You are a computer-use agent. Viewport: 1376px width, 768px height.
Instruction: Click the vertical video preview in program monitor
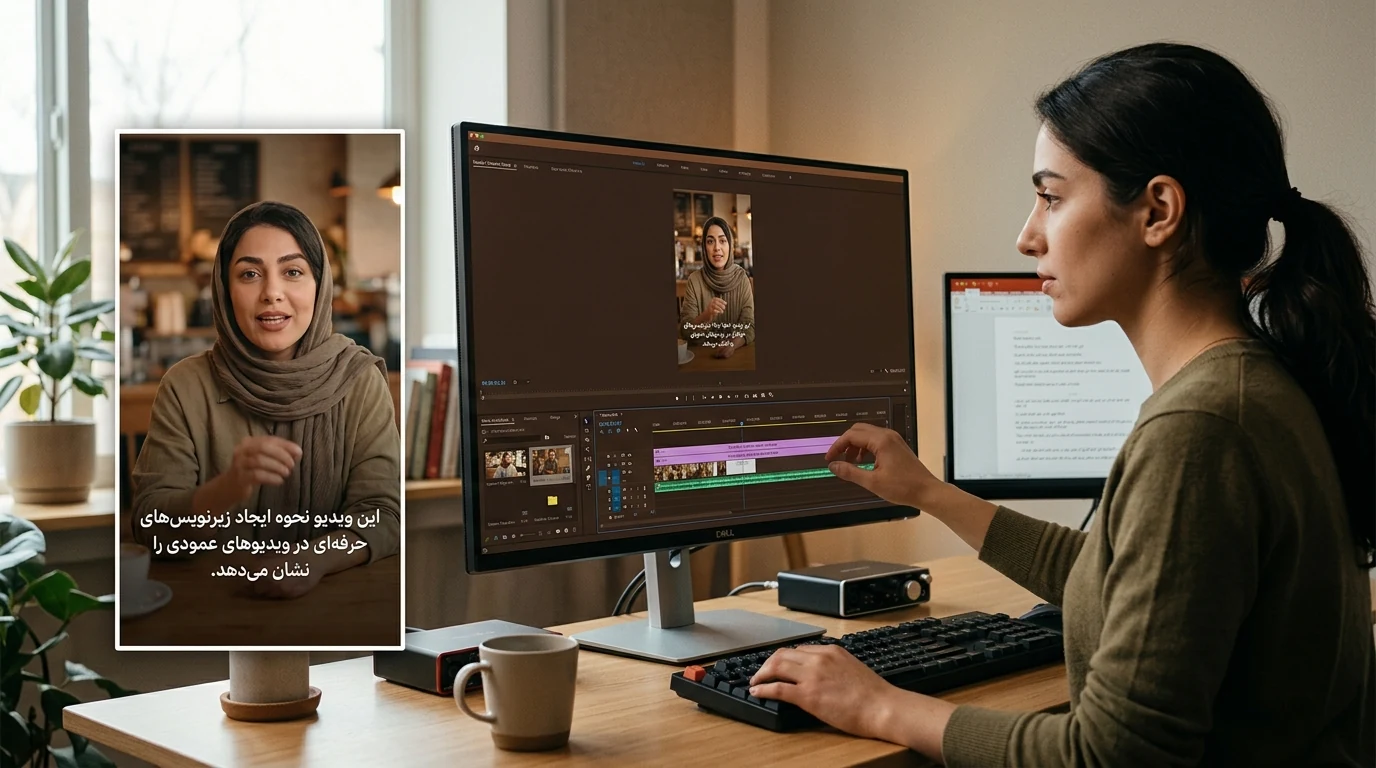coord(714,280)
